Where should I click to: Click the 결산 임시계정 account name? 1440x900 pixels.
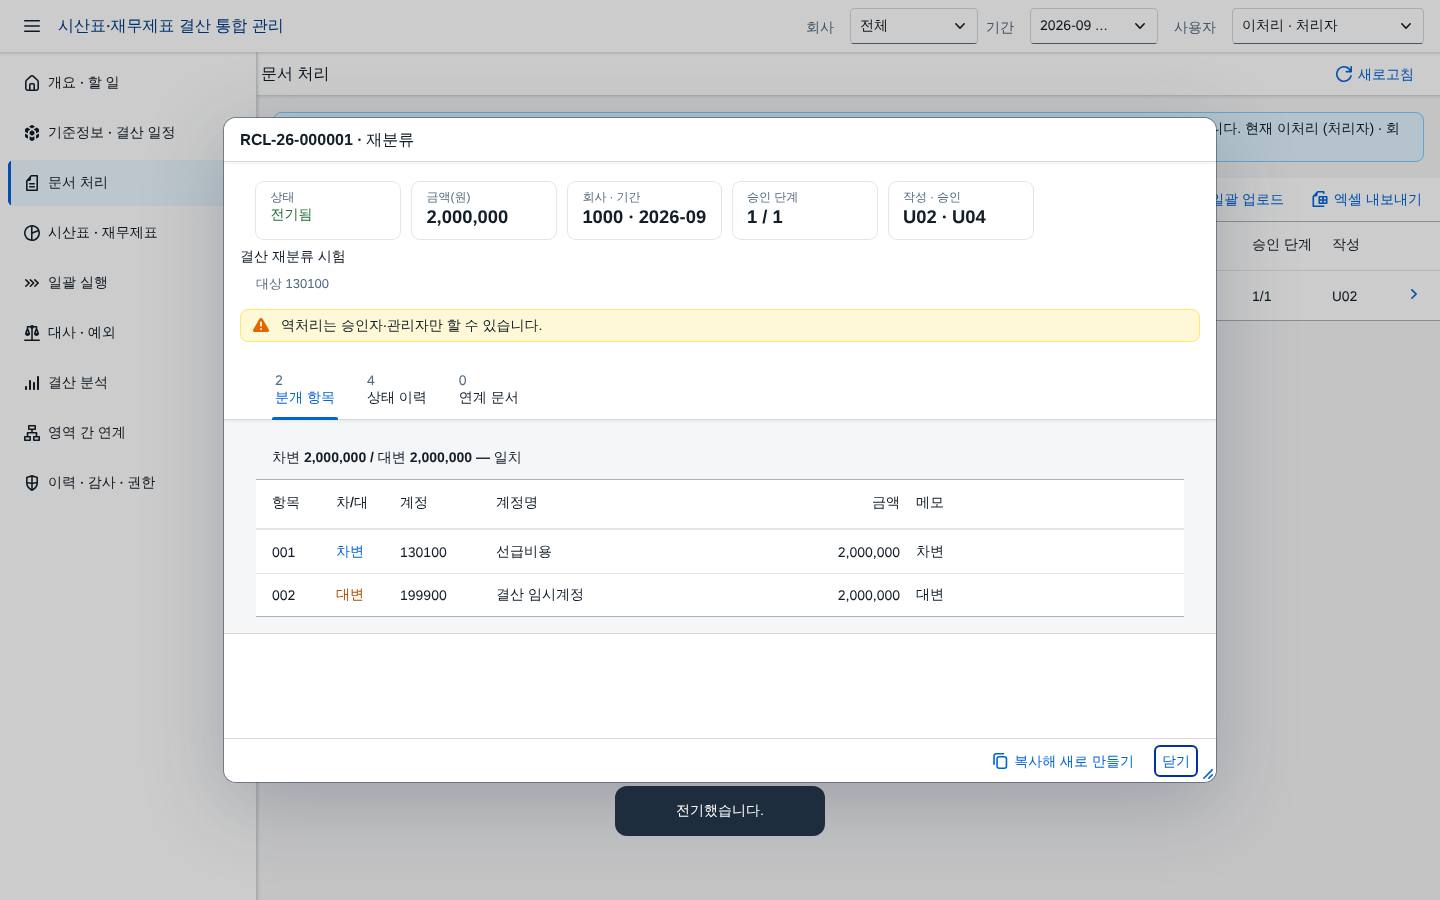[x=540, y=595]
